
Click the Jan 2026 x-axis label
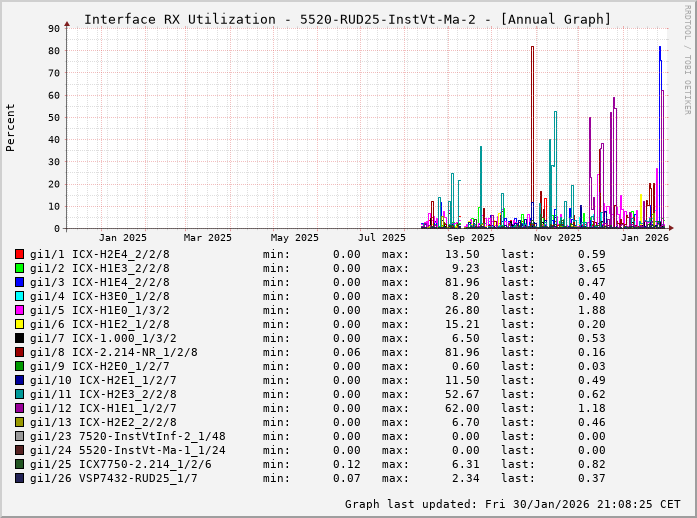(x=645, y=237)
